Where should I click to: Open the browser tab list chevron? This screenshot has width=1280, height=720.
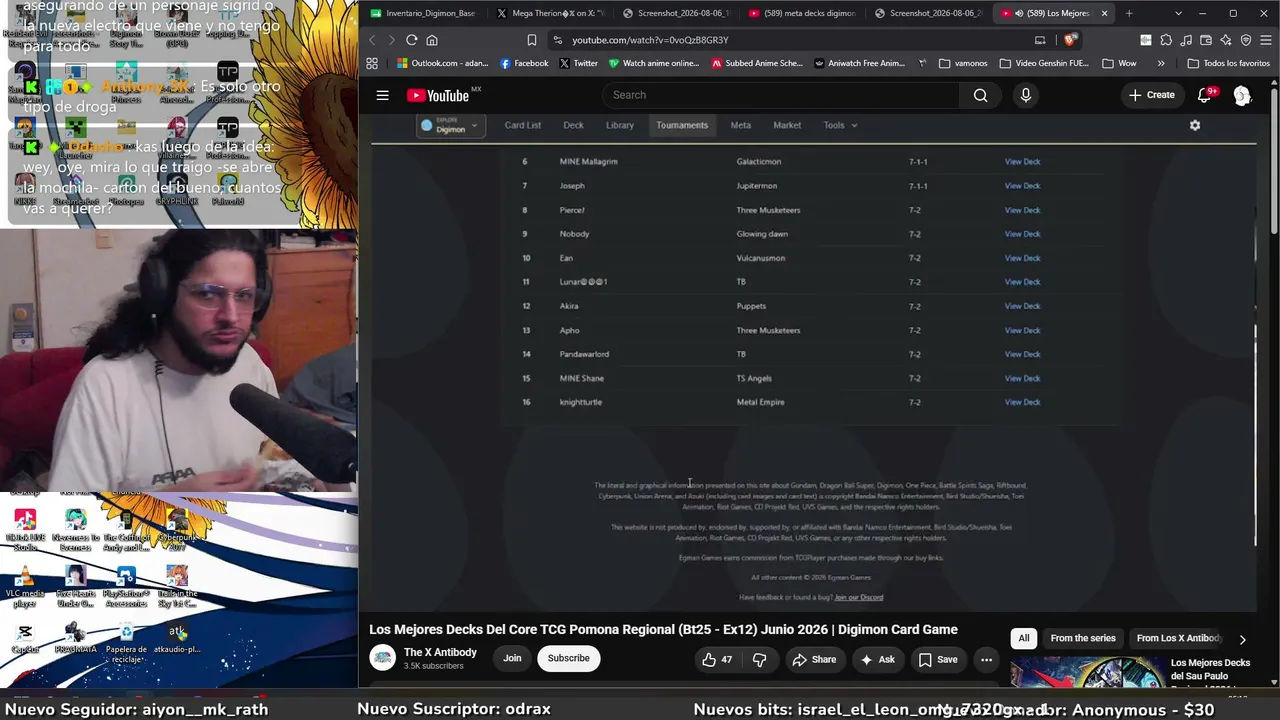1178,13
